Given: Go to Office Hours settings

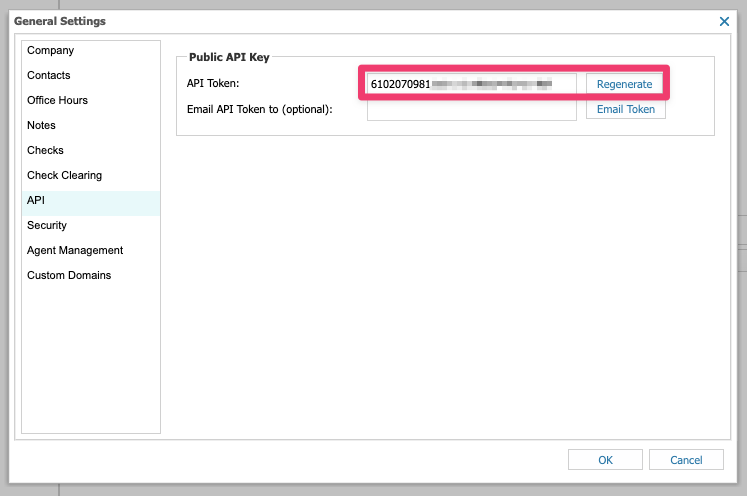Looking at the screenshot, I should [x=91, y=101].
